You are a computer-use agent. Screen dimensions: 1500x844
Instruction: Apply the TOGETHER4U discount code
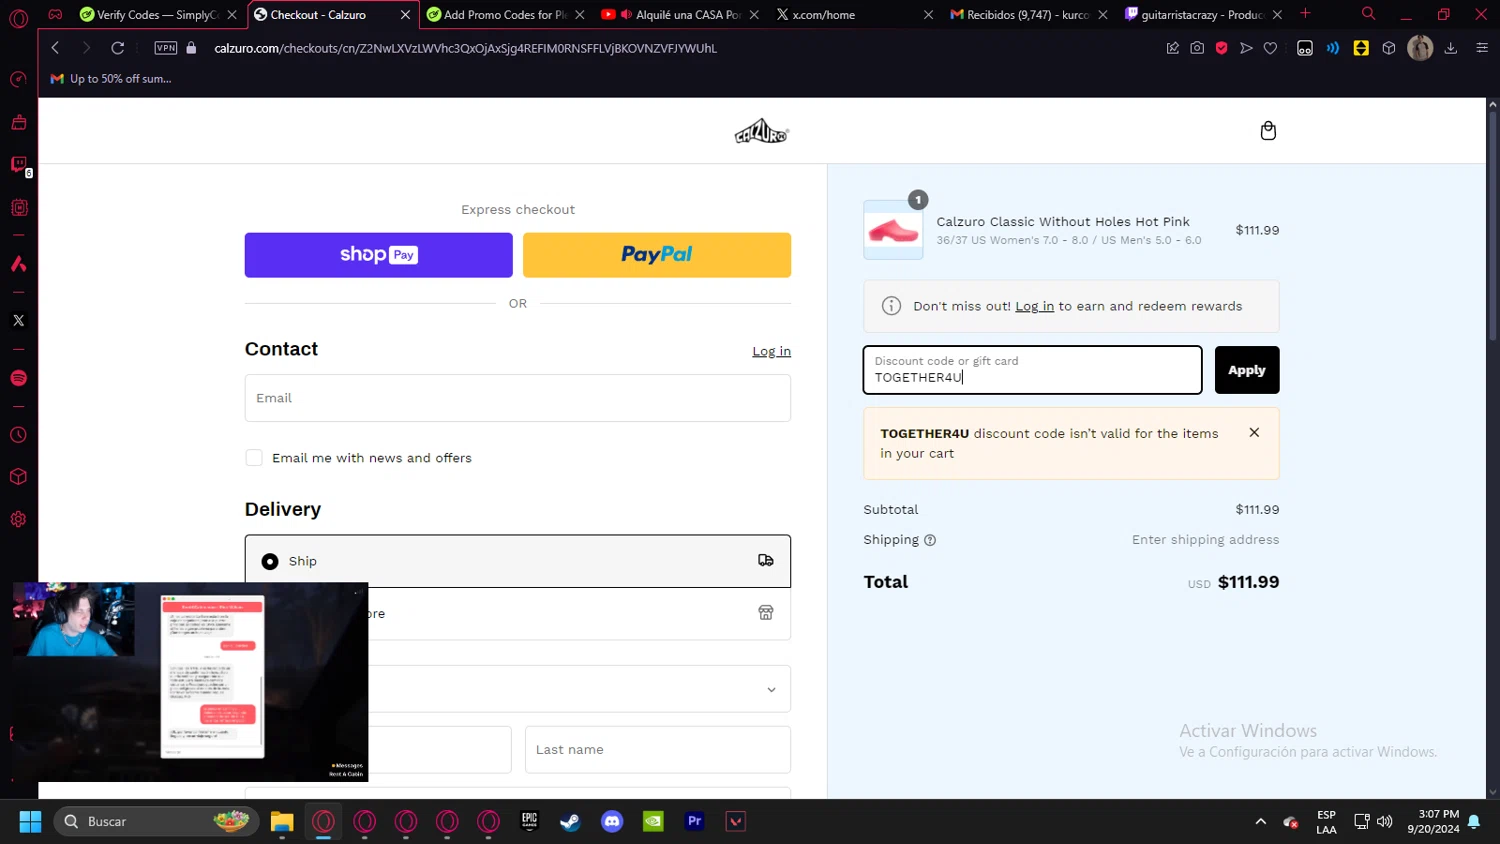(x=1247, y=370)
